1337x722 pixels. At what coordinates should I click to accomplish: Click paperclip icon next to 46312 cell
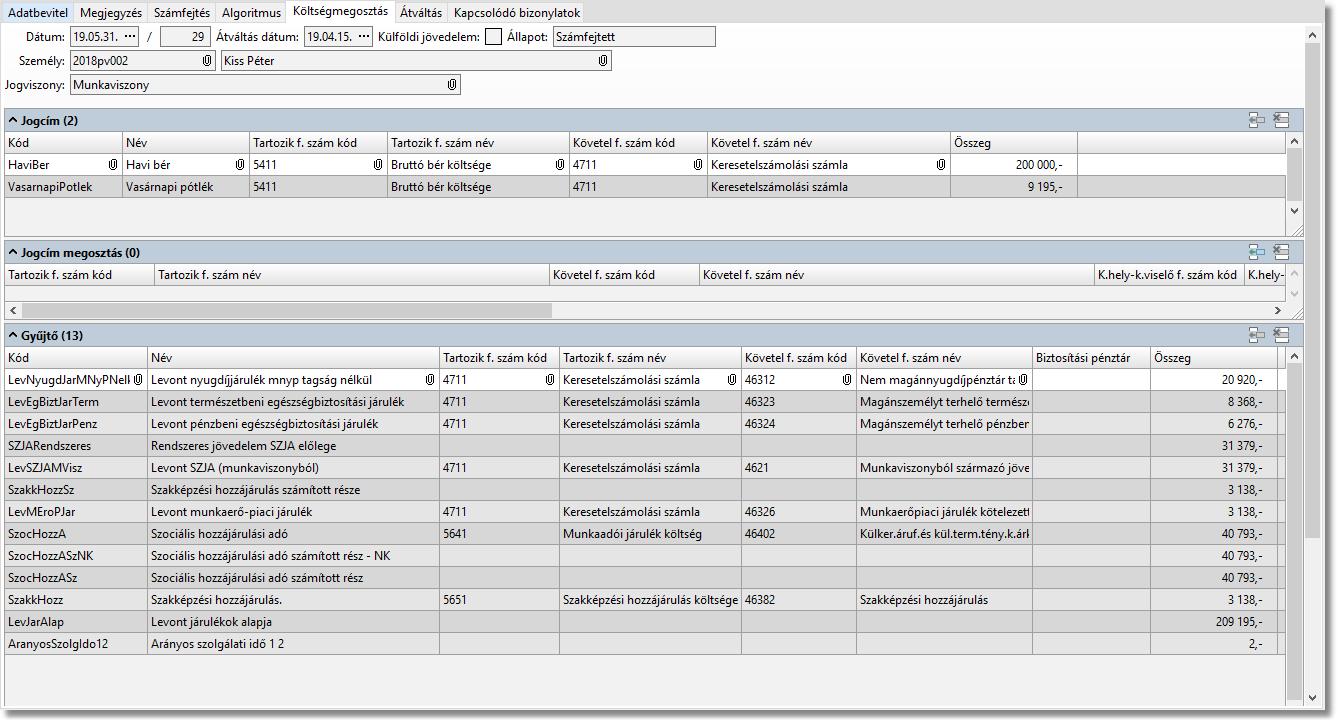pos(847,380)
